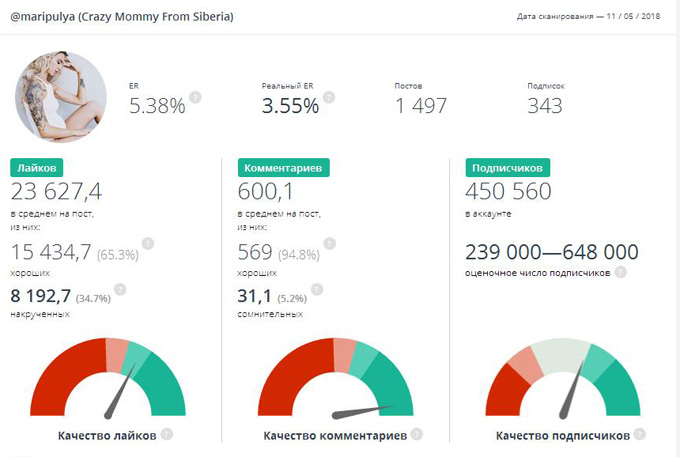Open help icon after оценочное число подписчиков
The height and width of the screenshot is (457, 680).
[621, 271]
